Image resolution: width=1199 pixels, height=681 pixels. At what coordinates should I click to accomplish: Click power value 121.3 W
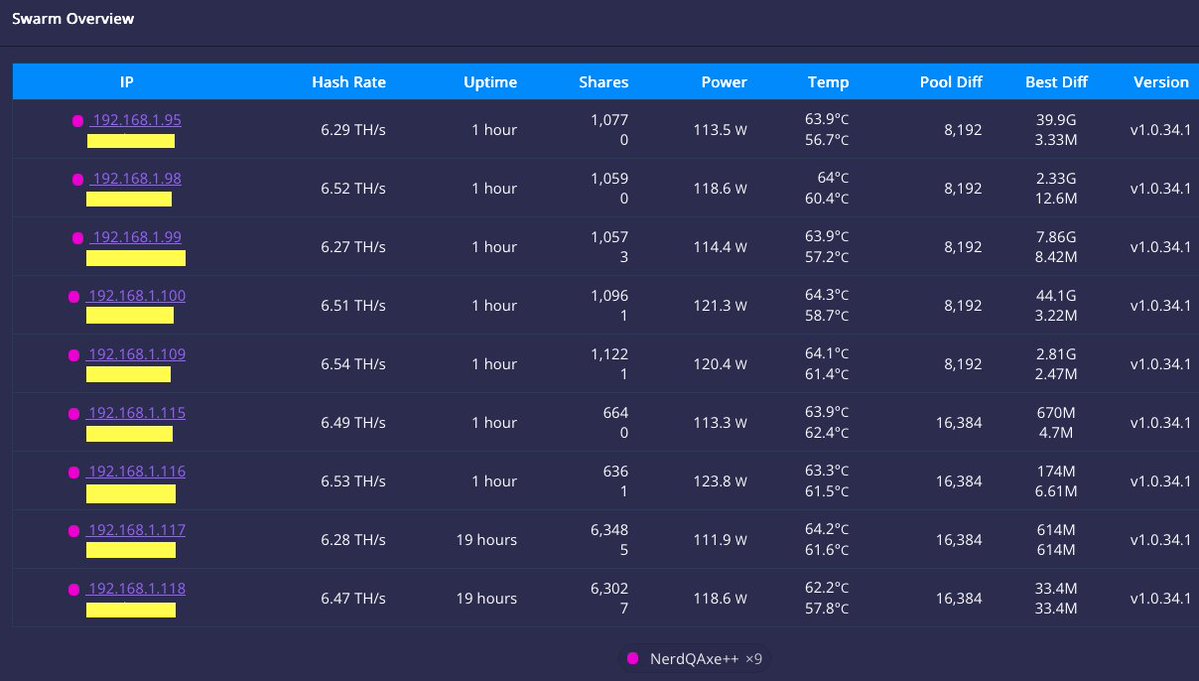(x=720, y=306)
